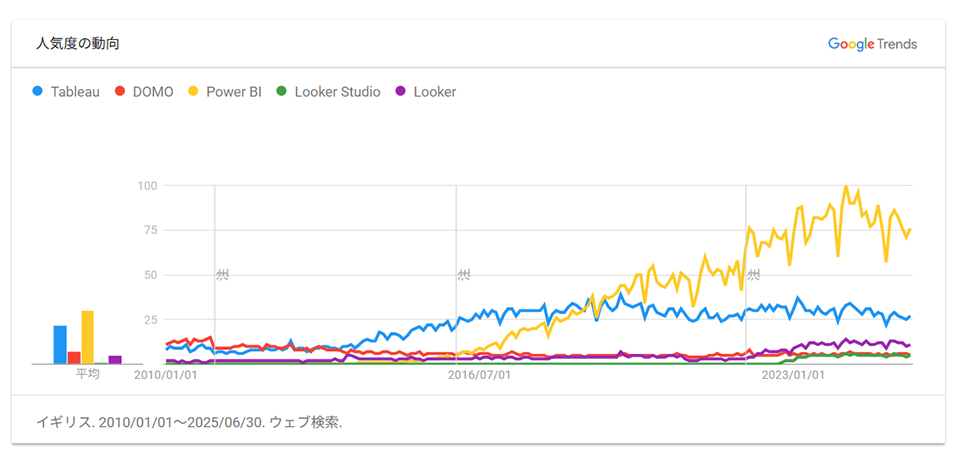Click the 人気度の動向 chart title
Screen dimensions: 960x463
tap(79, 44)
